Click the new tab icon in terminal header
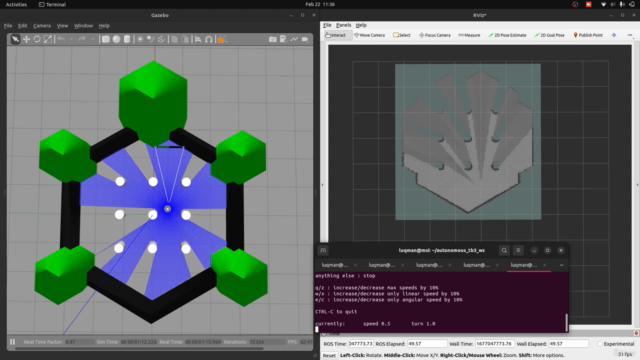The width and height of the screenshot is (640, 360). pyautogui.click(x=323, y=251)
